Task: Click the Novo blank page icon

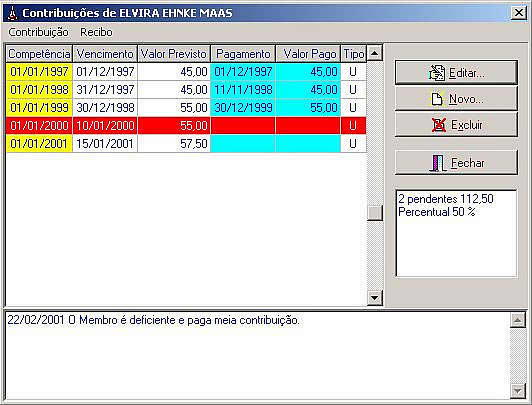Action: [437, 99]
